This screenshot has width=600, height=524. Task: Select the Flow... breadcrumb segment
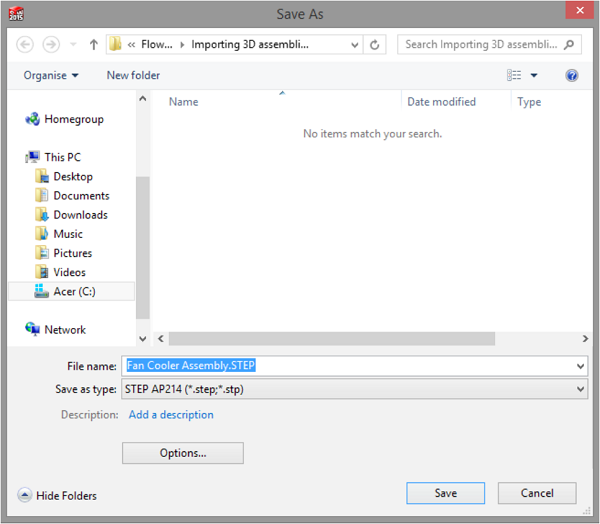click(157, 44)
